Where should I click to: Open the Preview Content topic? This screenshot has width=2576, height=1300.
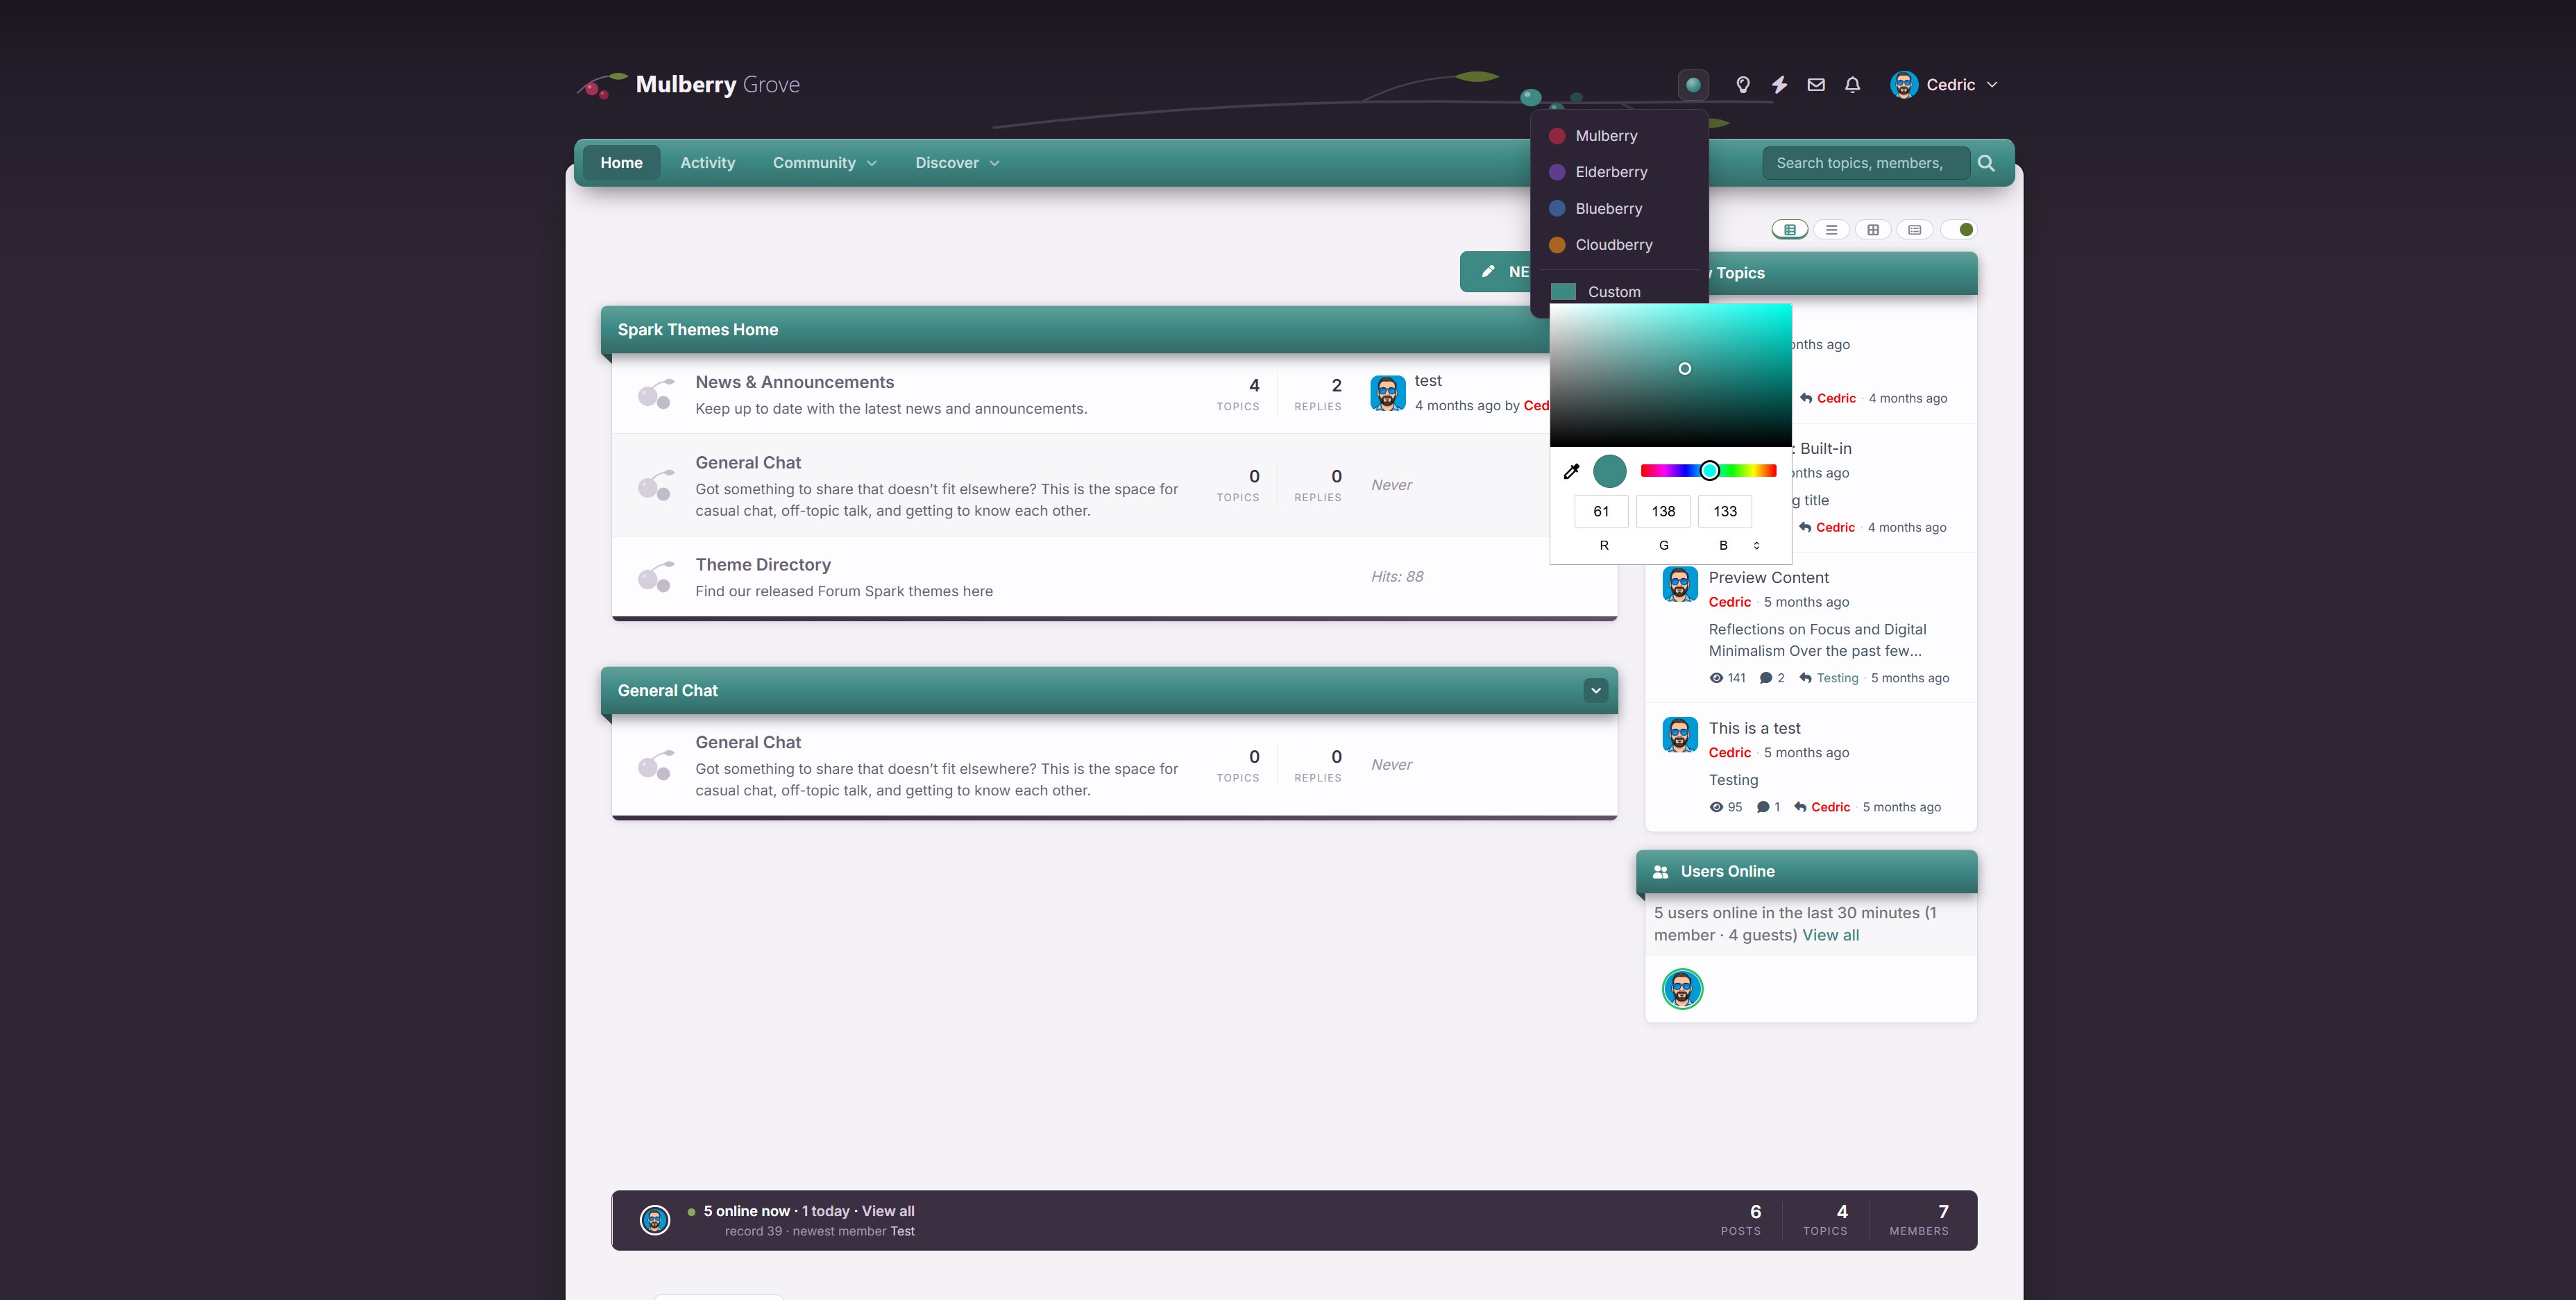(1768, 577)
